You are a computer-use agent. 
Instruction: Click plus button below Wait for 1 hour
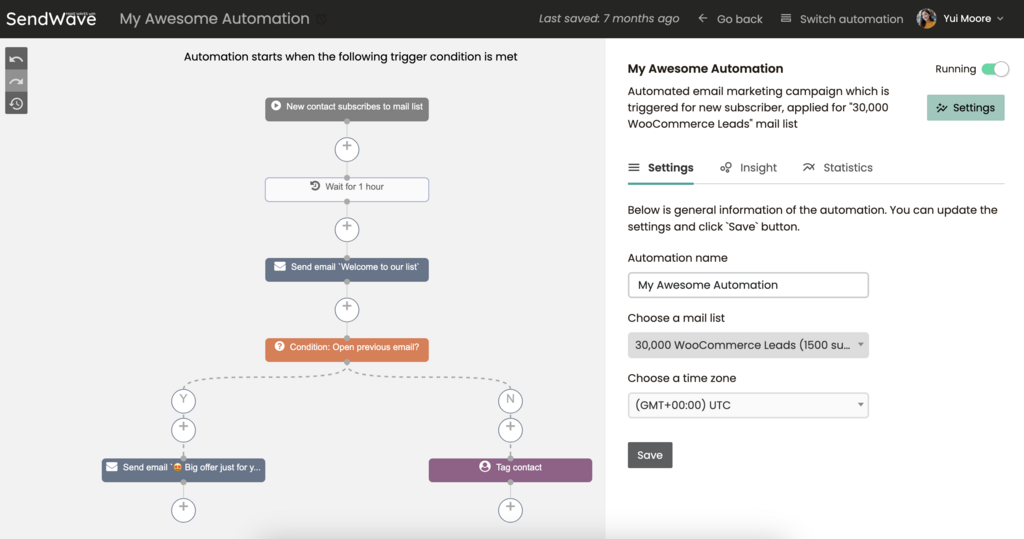coord(347,229)
